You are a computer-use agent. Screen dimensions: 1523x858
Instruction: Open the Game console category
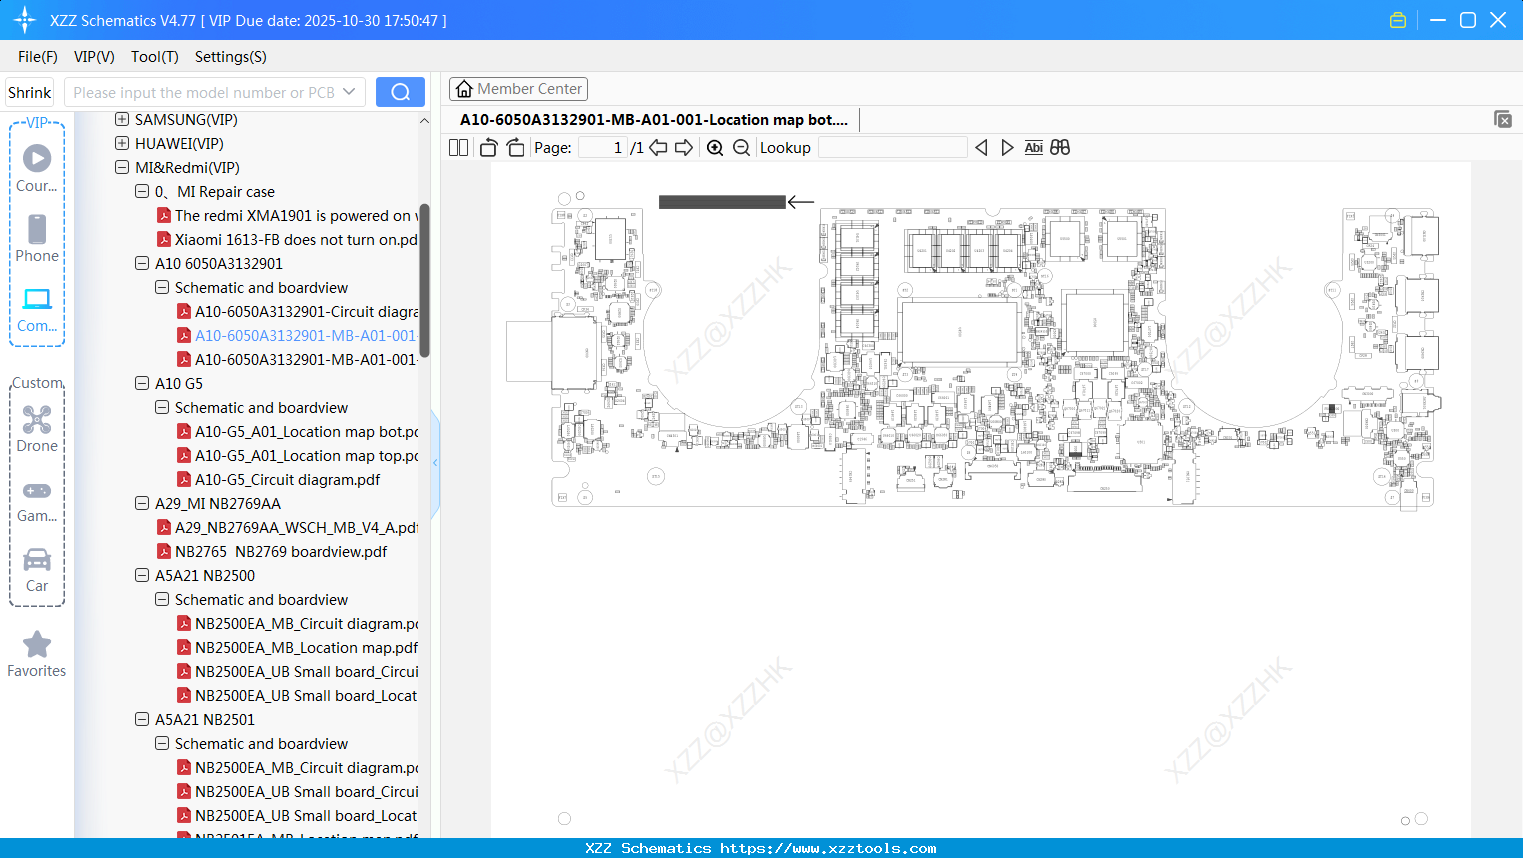[37, 500]
